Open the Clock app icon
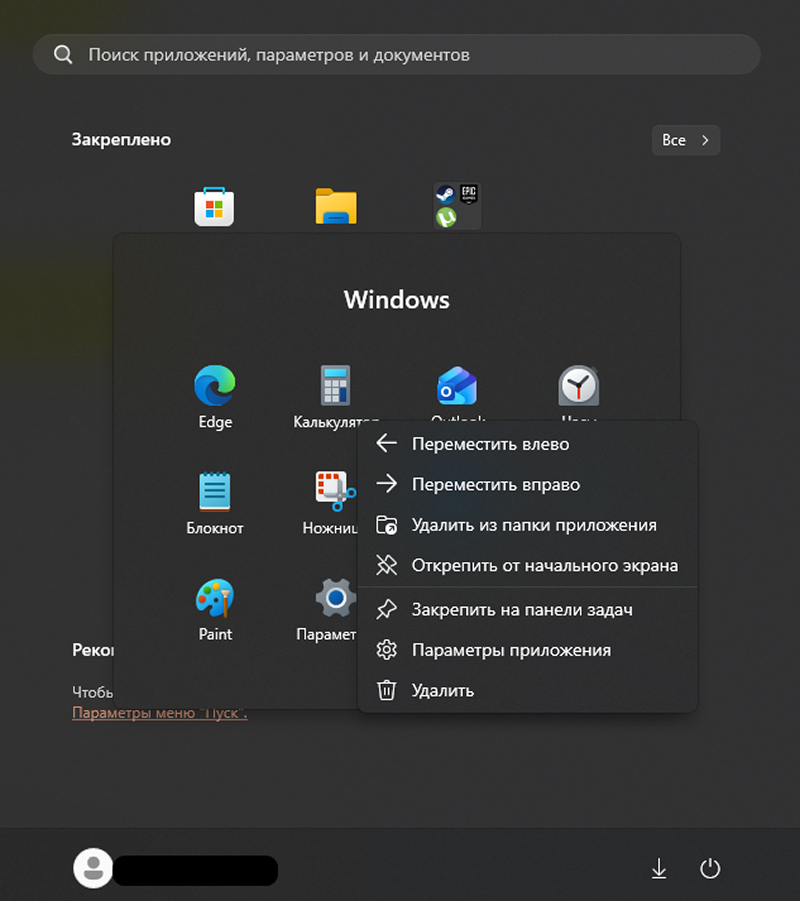This screenshot has height=901, width=800. pos(578,386)
